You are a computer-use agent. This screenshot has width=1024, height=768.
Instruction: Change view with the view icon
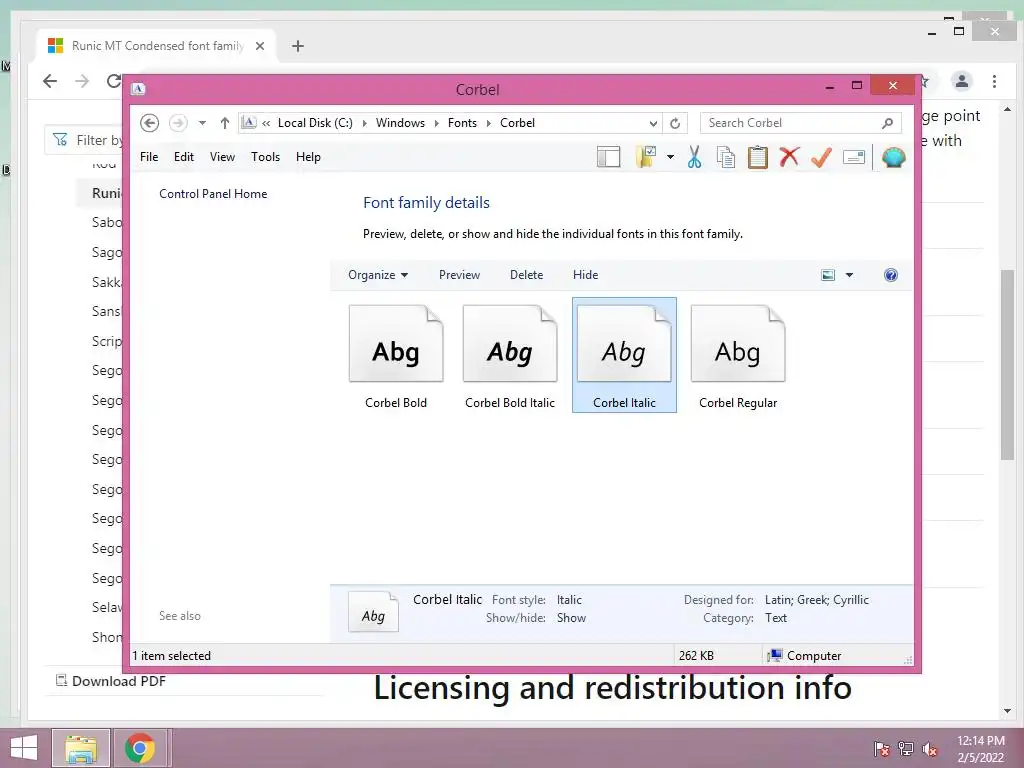coord(828,275)
